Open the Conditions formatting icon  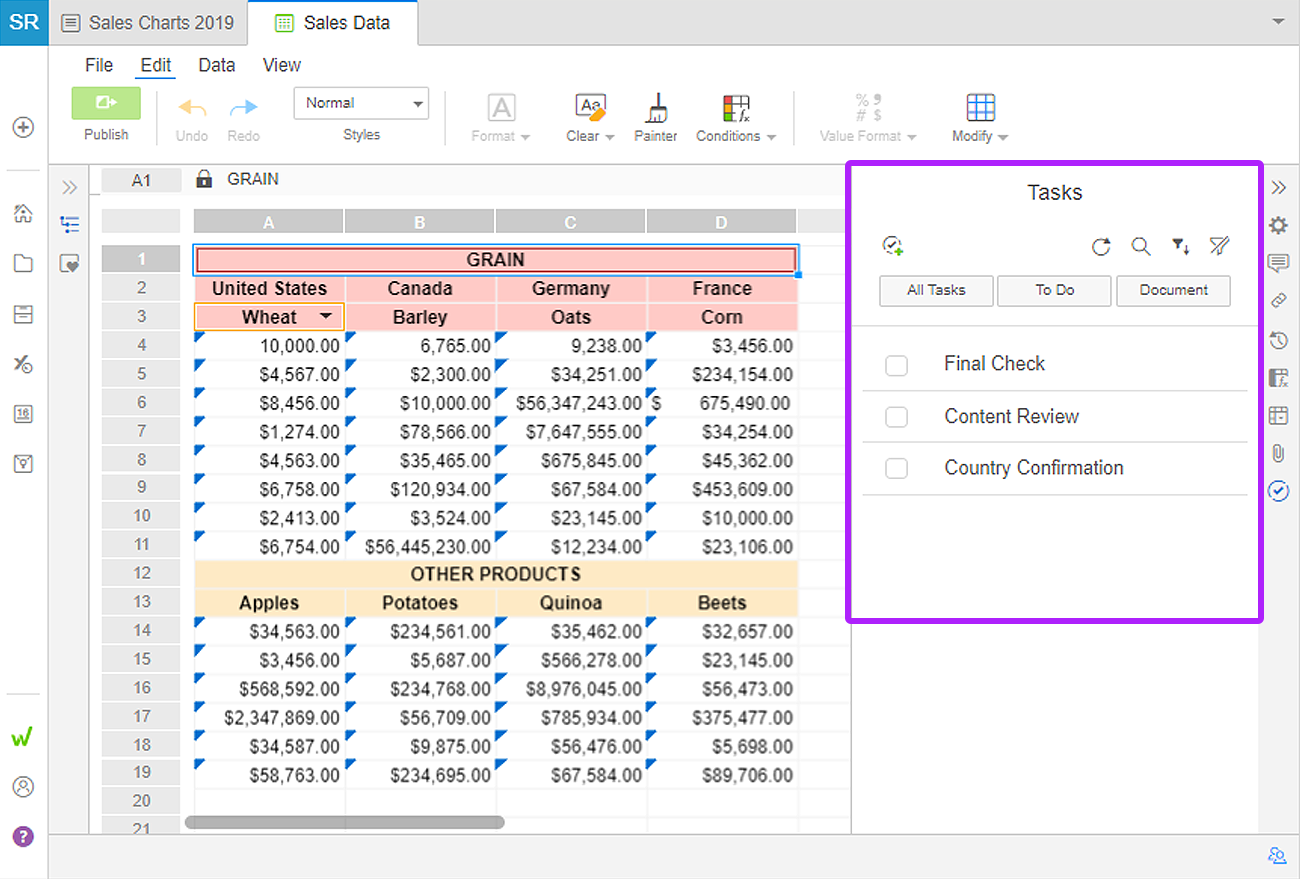point(736,108)
